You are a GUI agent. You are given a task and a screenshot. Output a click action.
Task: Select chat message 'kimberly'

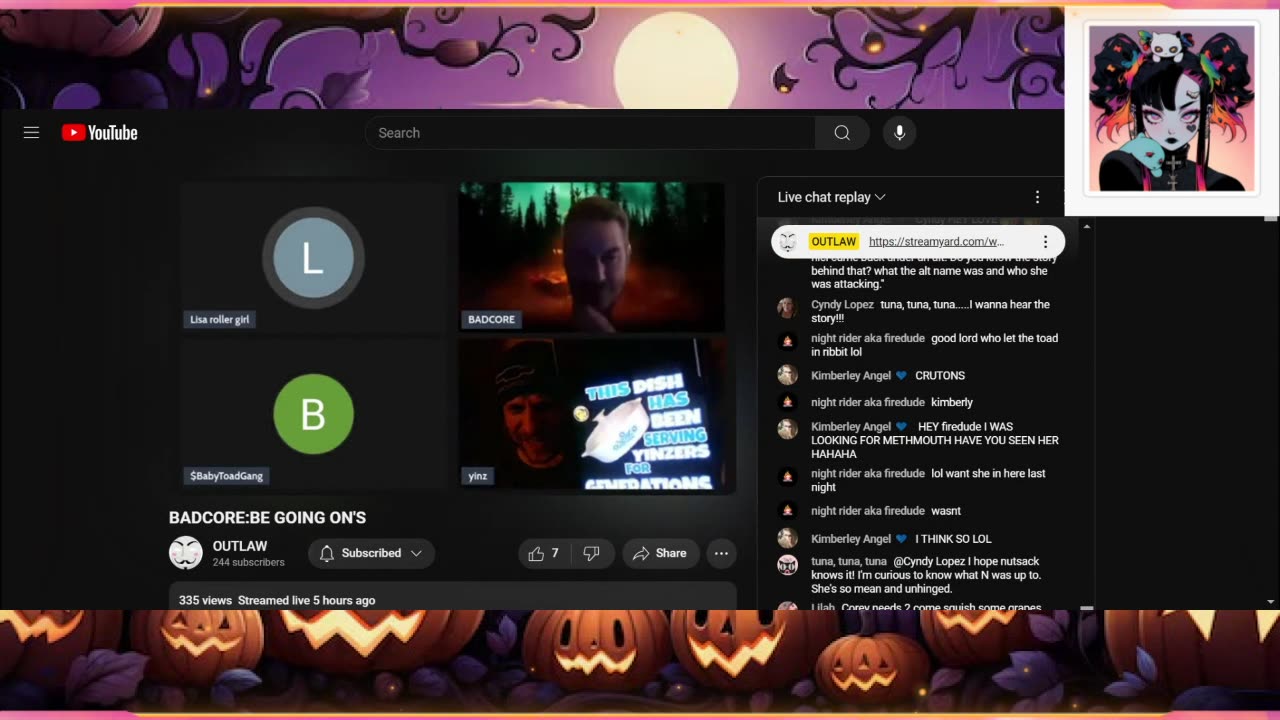click(x=952, y=402)
